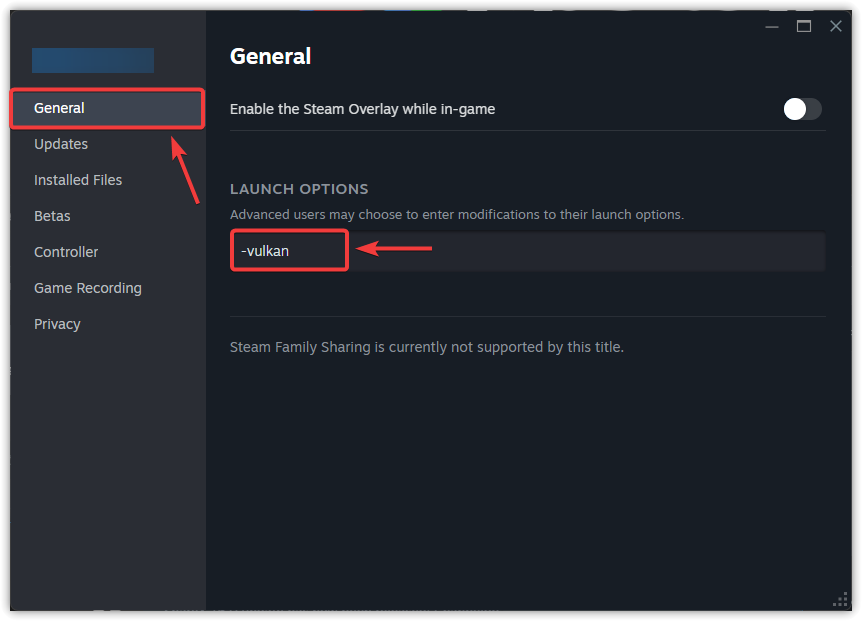Viewport: 862px width, 621px height.
Task: Open the Controller settings section
Action: 66,251
